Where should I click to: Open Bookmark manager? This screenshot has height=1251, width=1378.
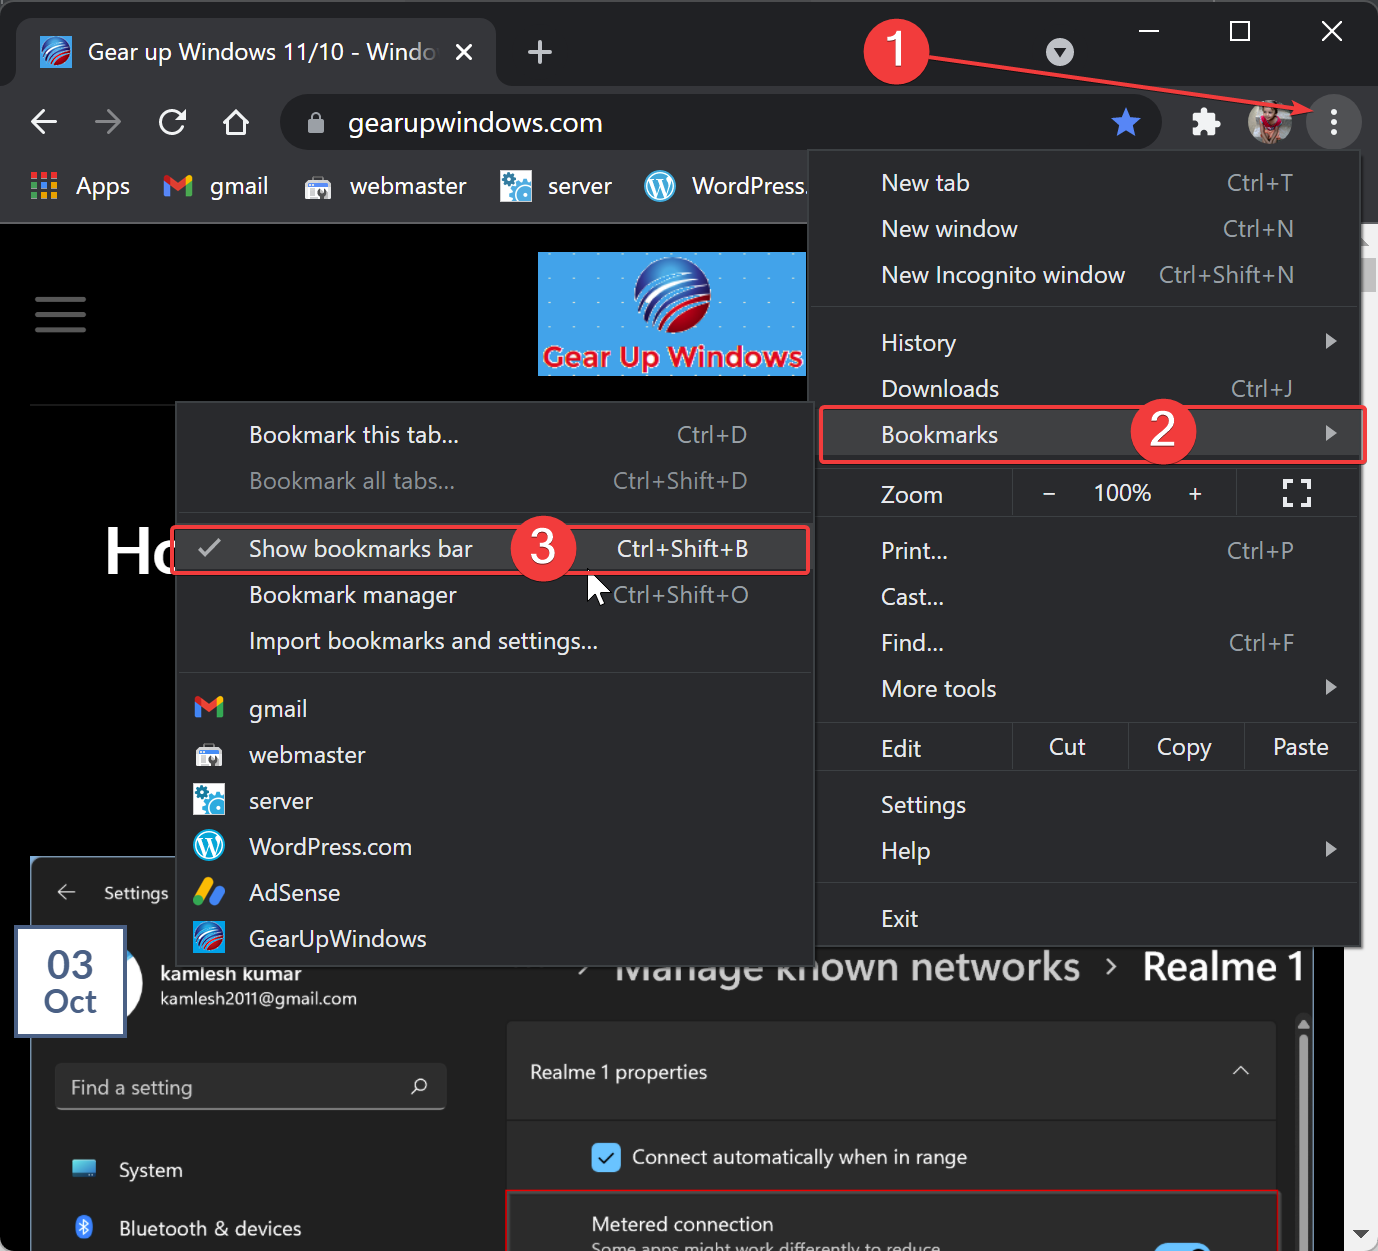[494, 595]
